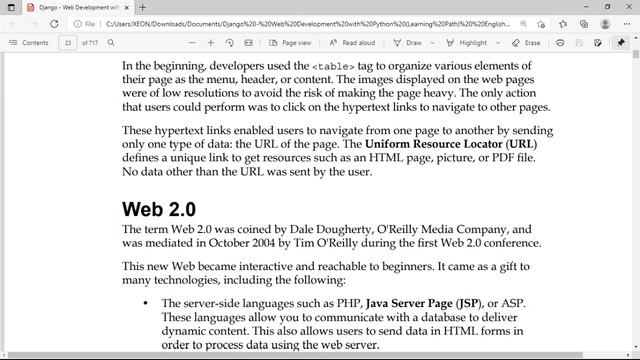Click the scroll down arrow
The height and width of the screenshot is (360, 640).
tap(636, 347)
